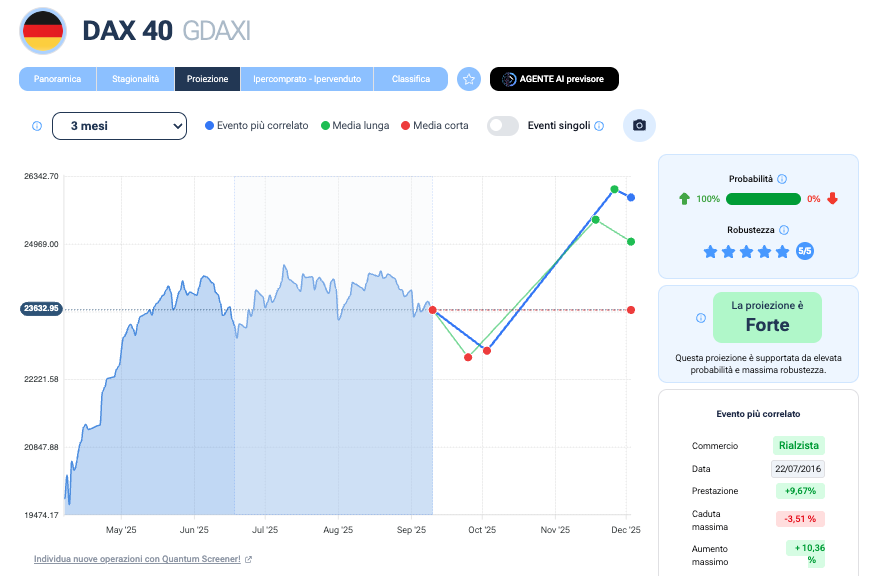Screen dimensions: 881x576
Task: Open info icon next to Probabilità
Action: click(782, 179)
